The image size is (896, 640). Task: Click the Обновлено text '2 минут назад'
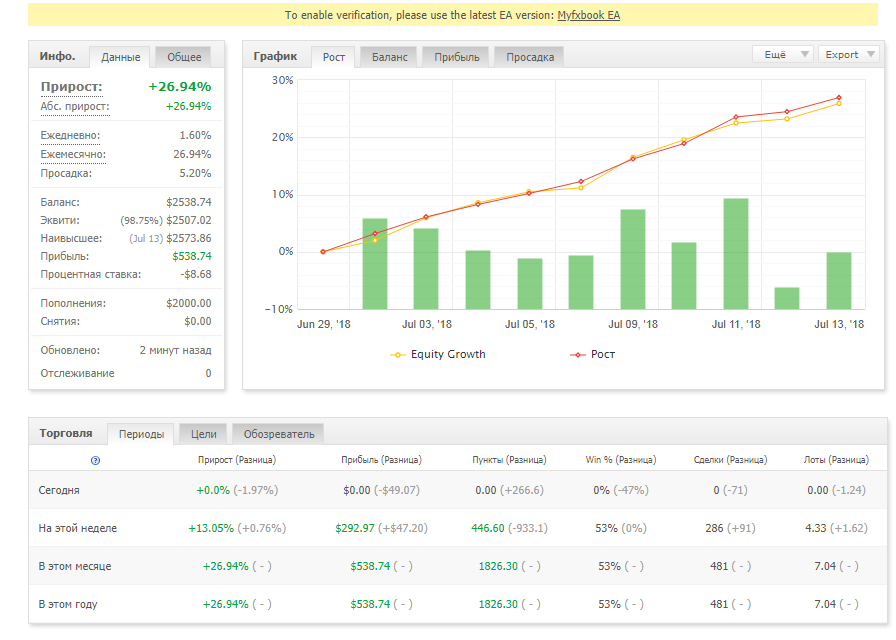tap(175, 350)
